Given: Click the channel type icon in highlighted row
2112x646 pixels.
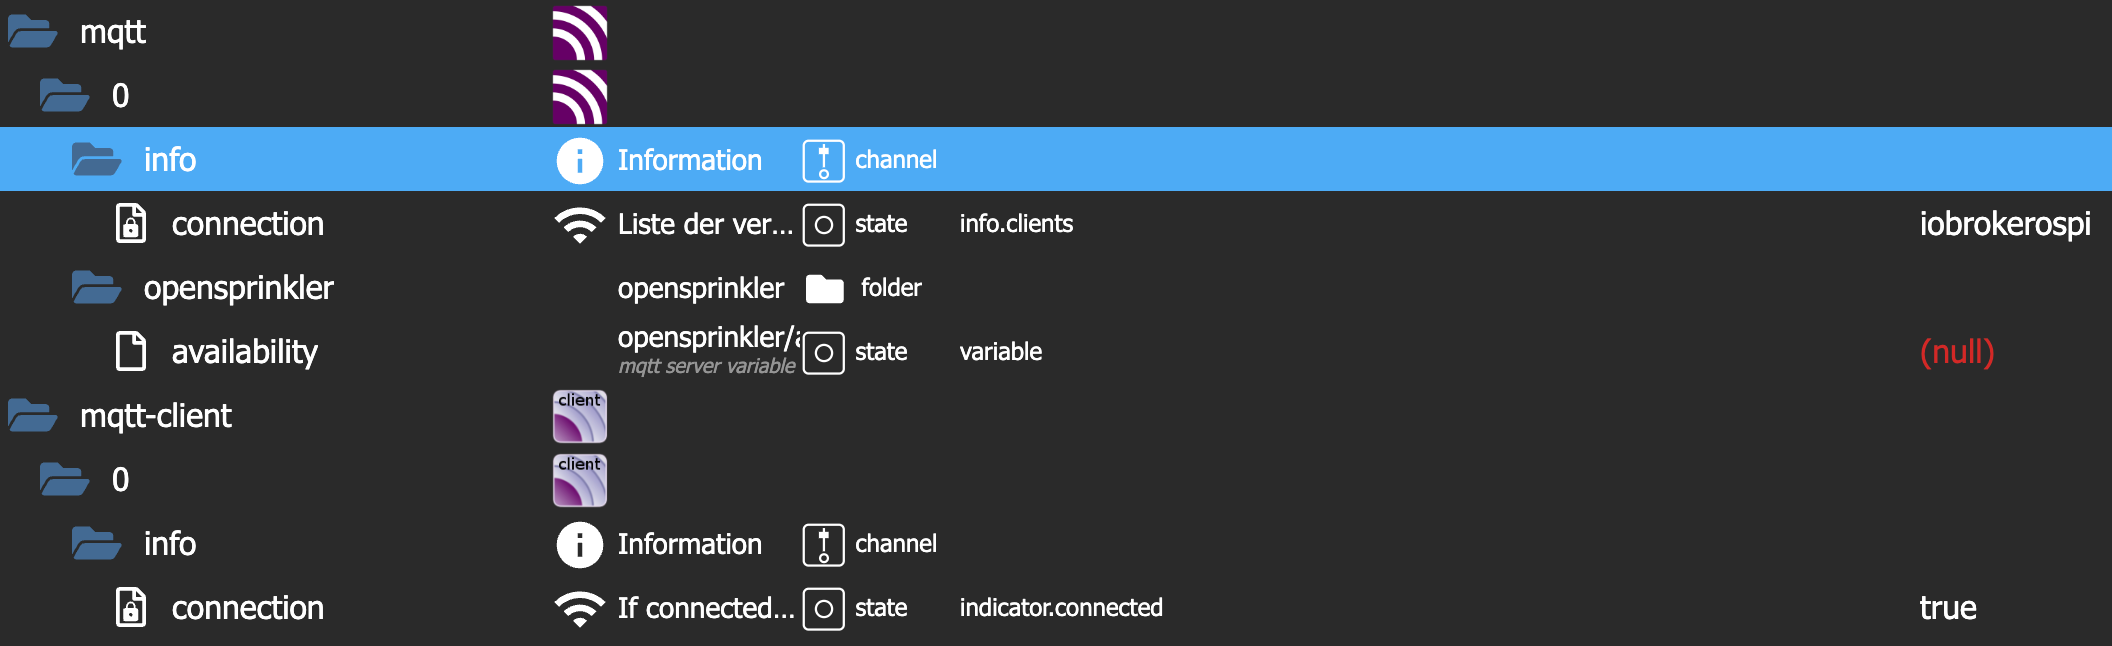Looking at the screenshot, I should pos(823,161).
